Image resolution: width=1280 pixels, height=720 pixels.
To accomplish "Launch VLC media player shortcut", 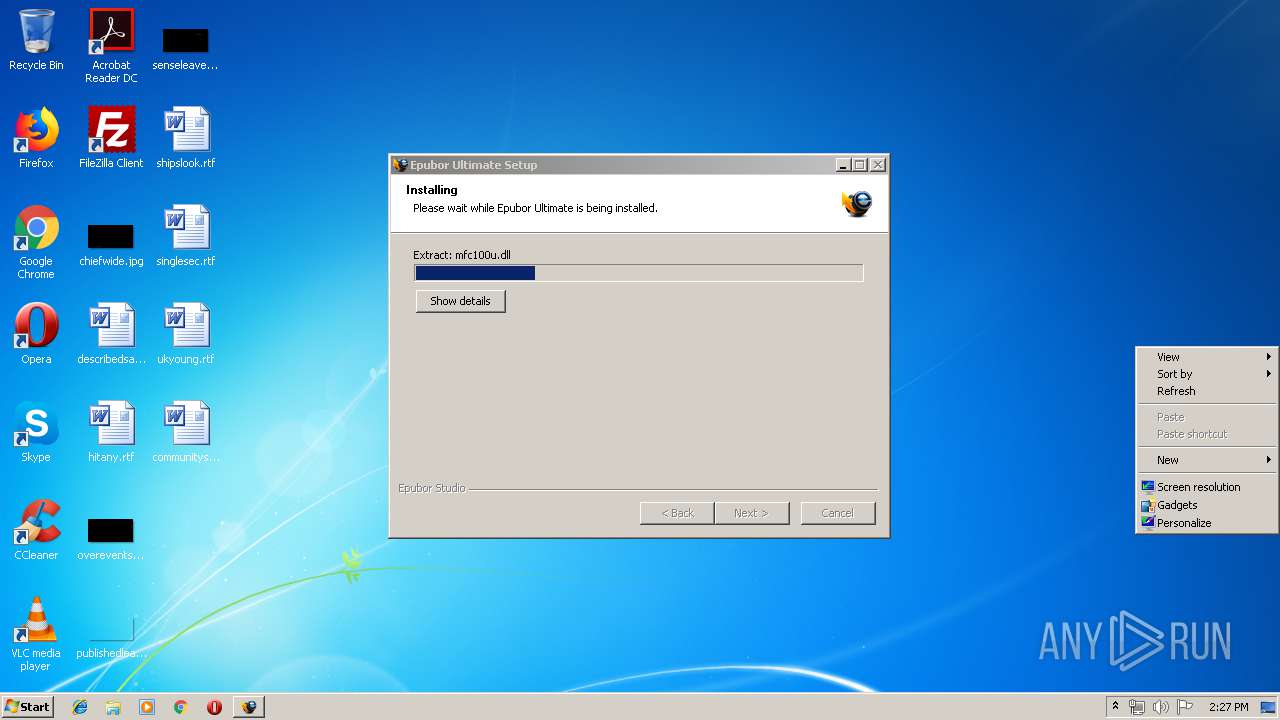I will coord(36,634).
